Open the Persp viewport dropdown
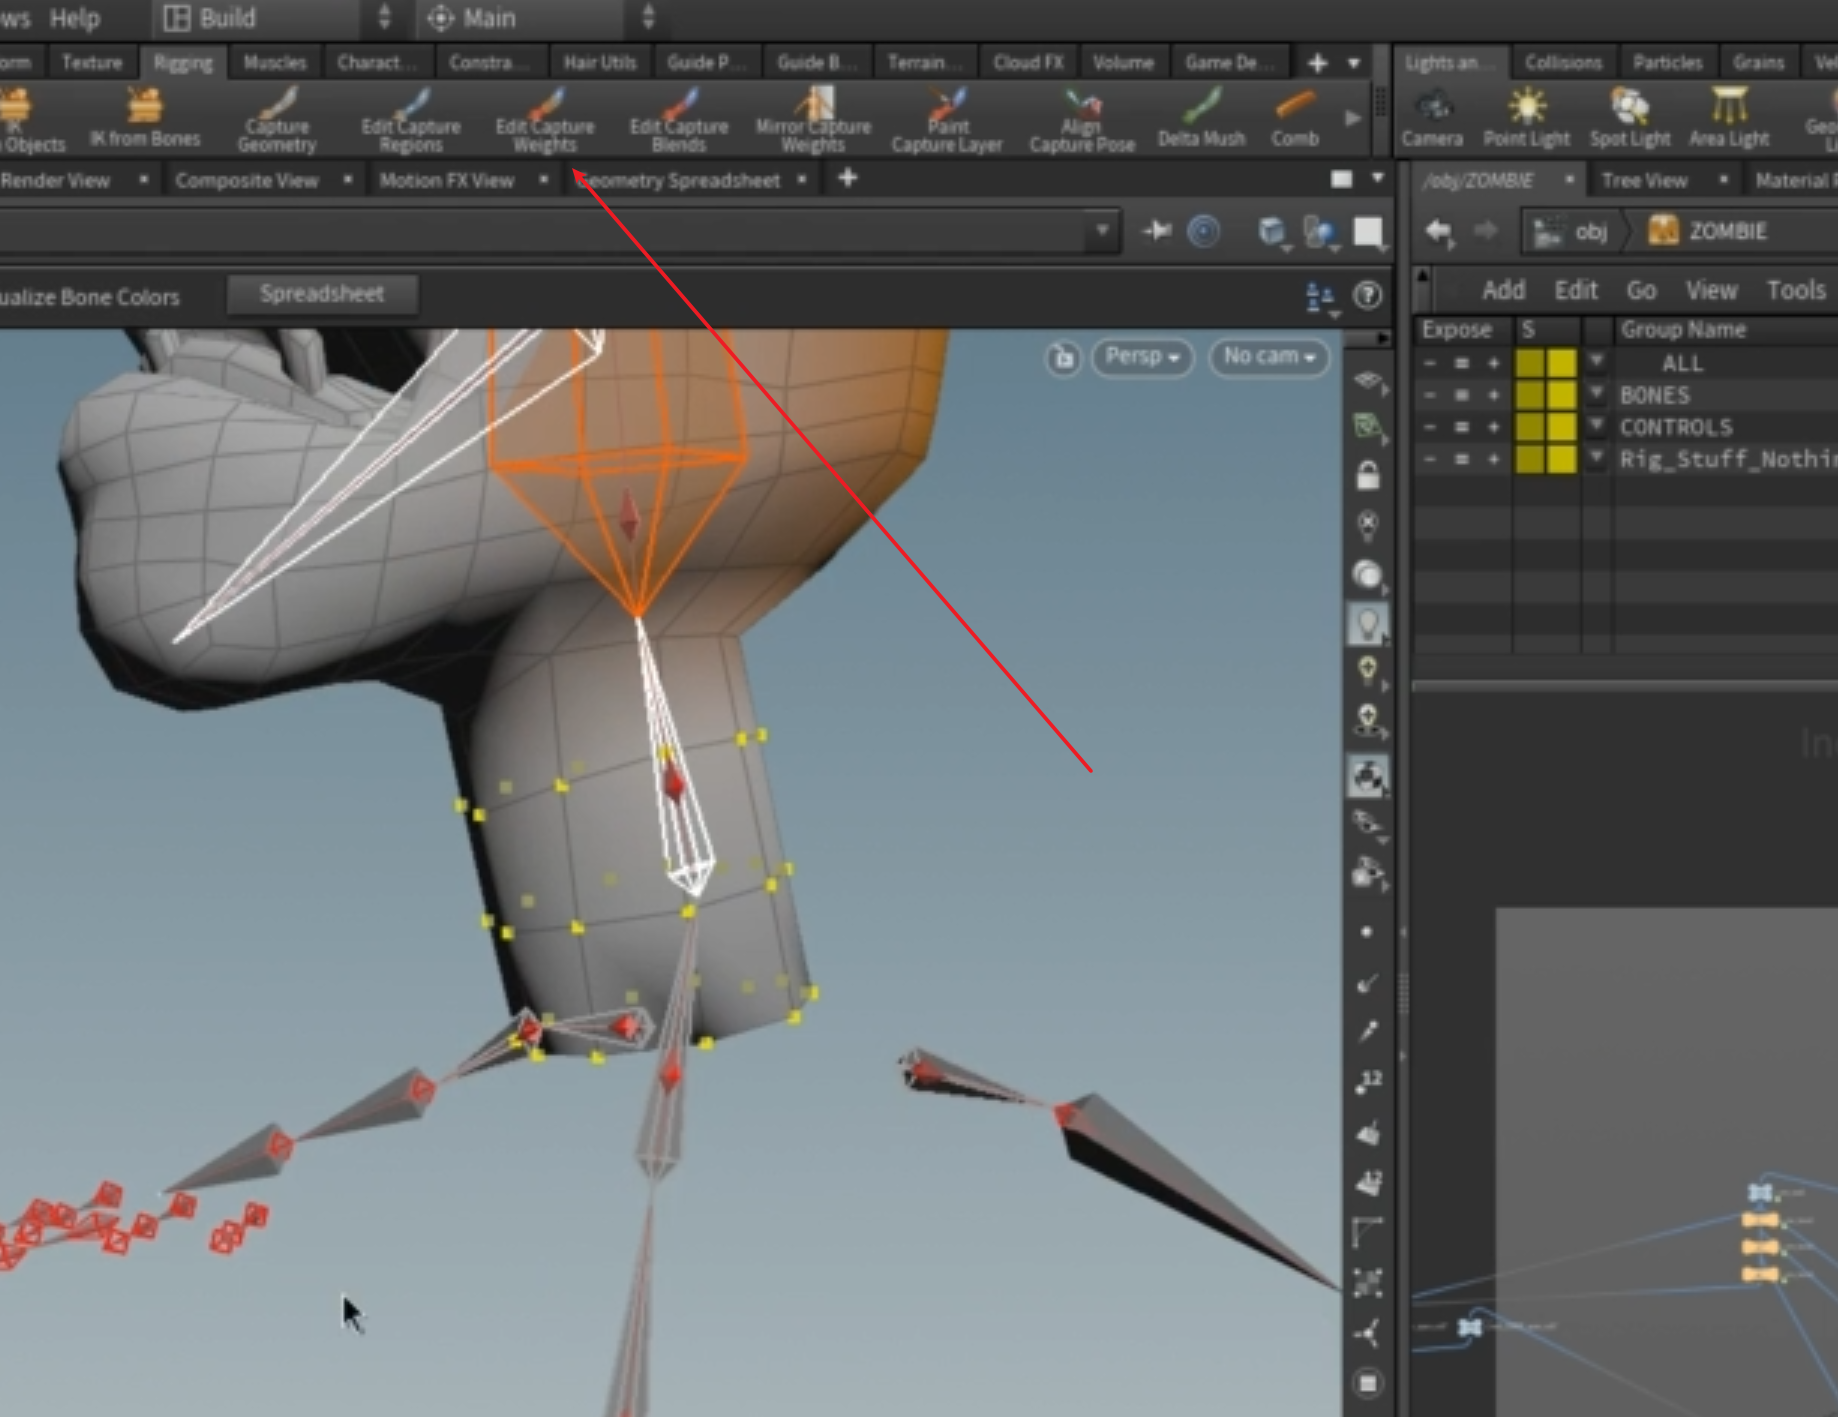Screen dimensions: 1838x1417 1143,357
